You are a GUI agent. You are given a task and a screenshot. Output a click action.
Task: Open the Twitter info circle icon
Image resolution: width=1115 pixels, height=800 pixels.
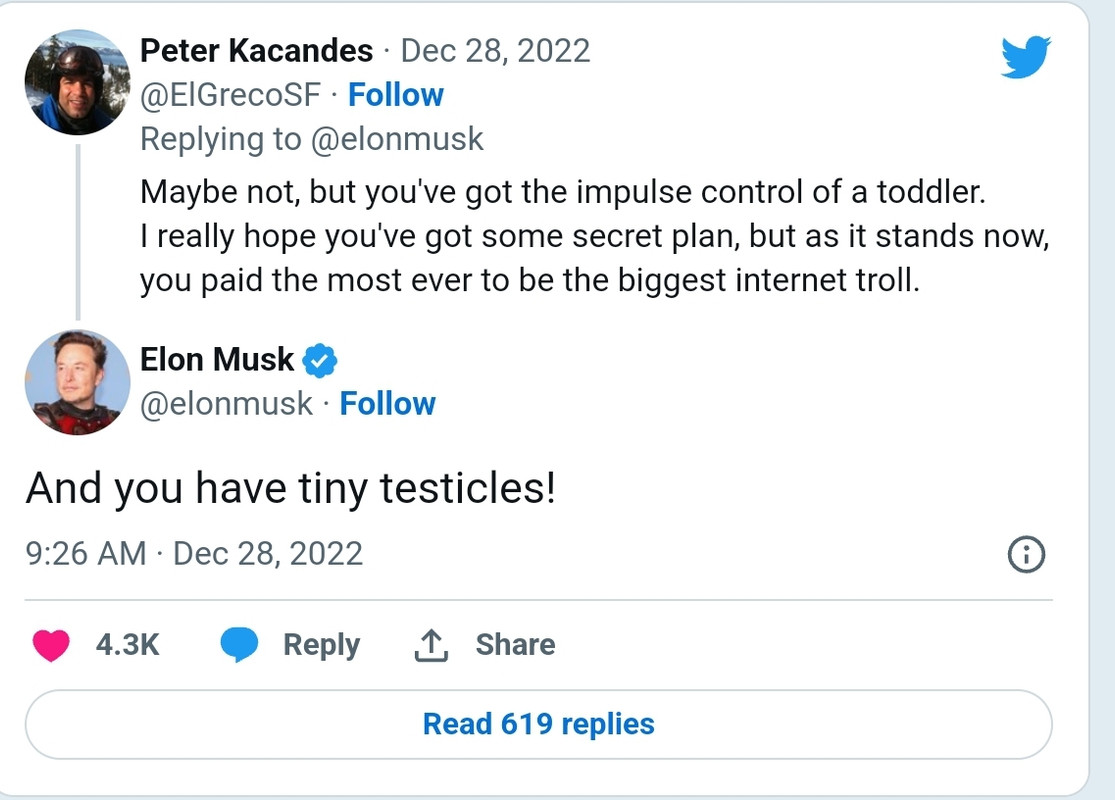coord(1026,554)
